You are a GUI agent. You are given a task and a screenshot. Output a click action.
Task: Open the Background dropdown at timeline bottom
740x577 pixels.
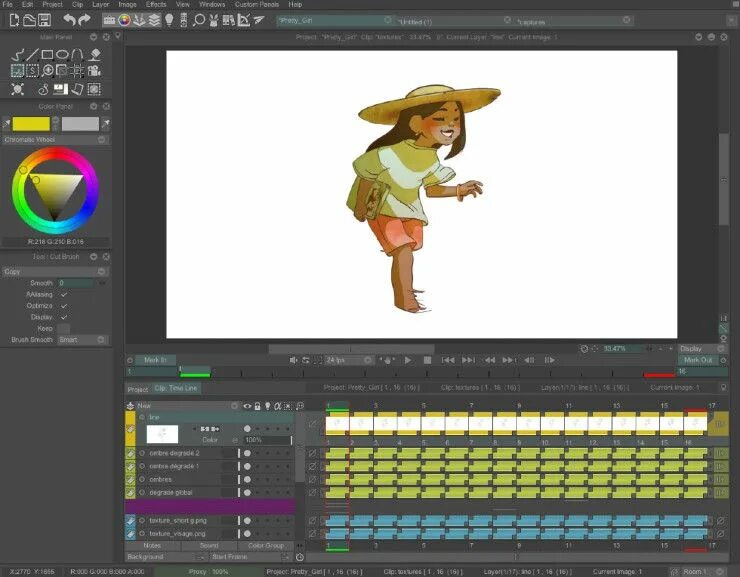click(x=166, y=557)
